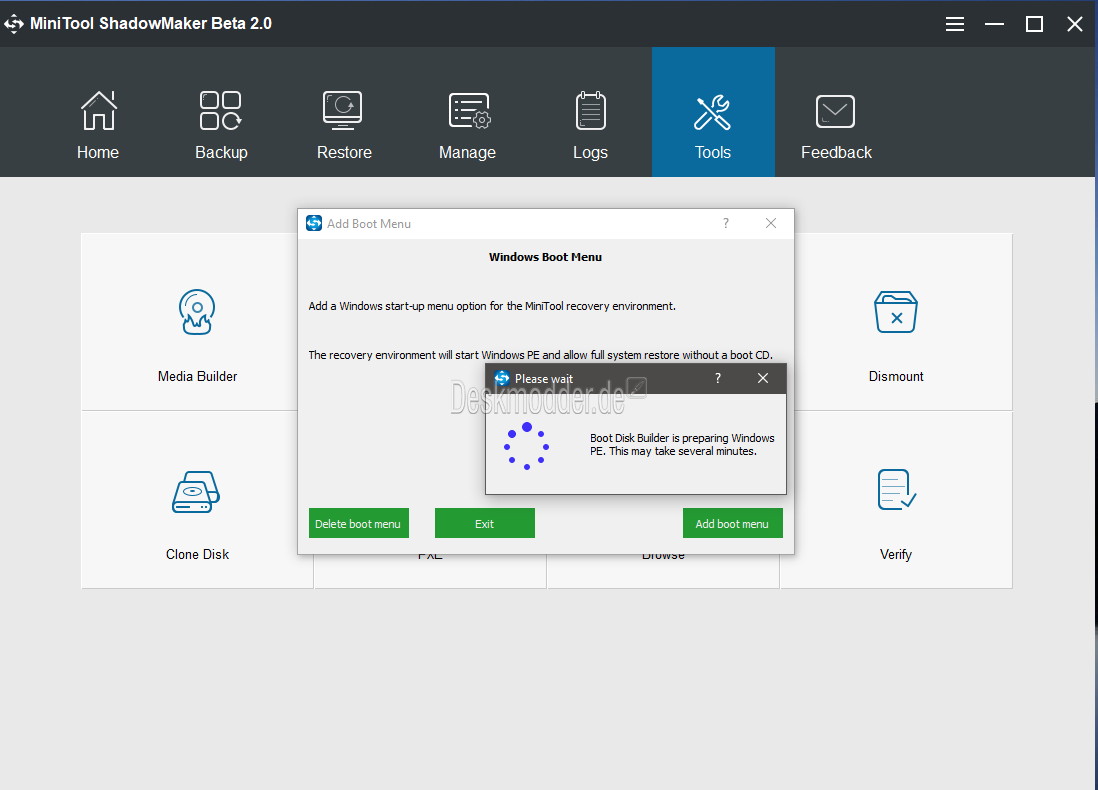Click the Home house icon

pyautogui.click(x=99, y=111)
